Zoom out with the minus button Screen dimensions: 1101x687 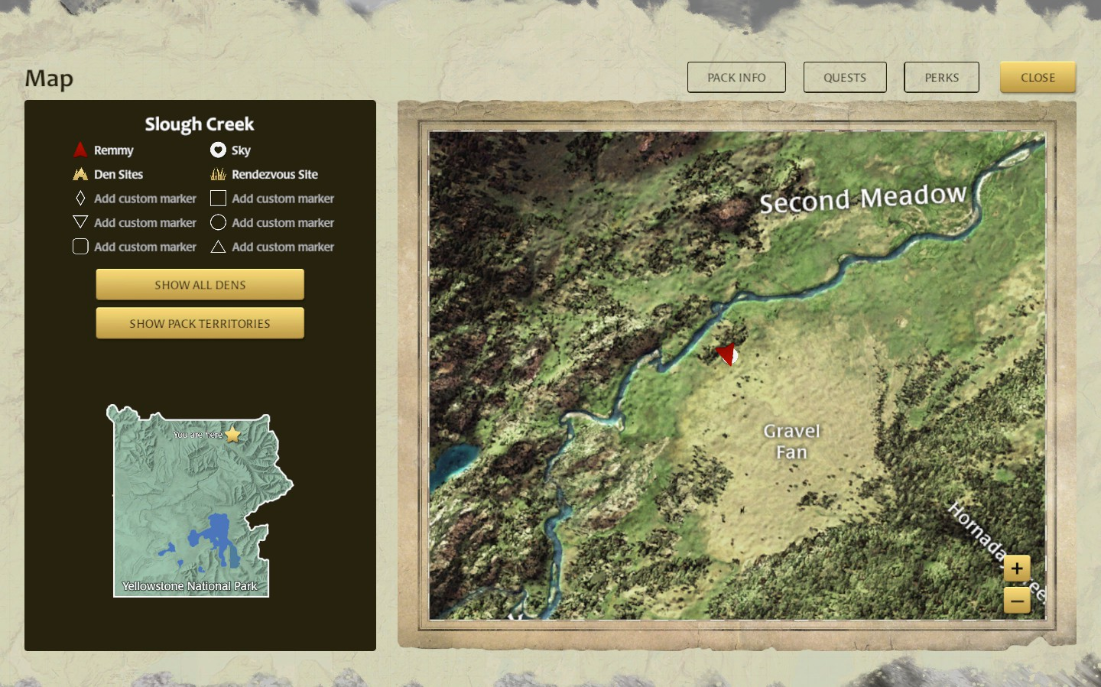(1017, 601)
